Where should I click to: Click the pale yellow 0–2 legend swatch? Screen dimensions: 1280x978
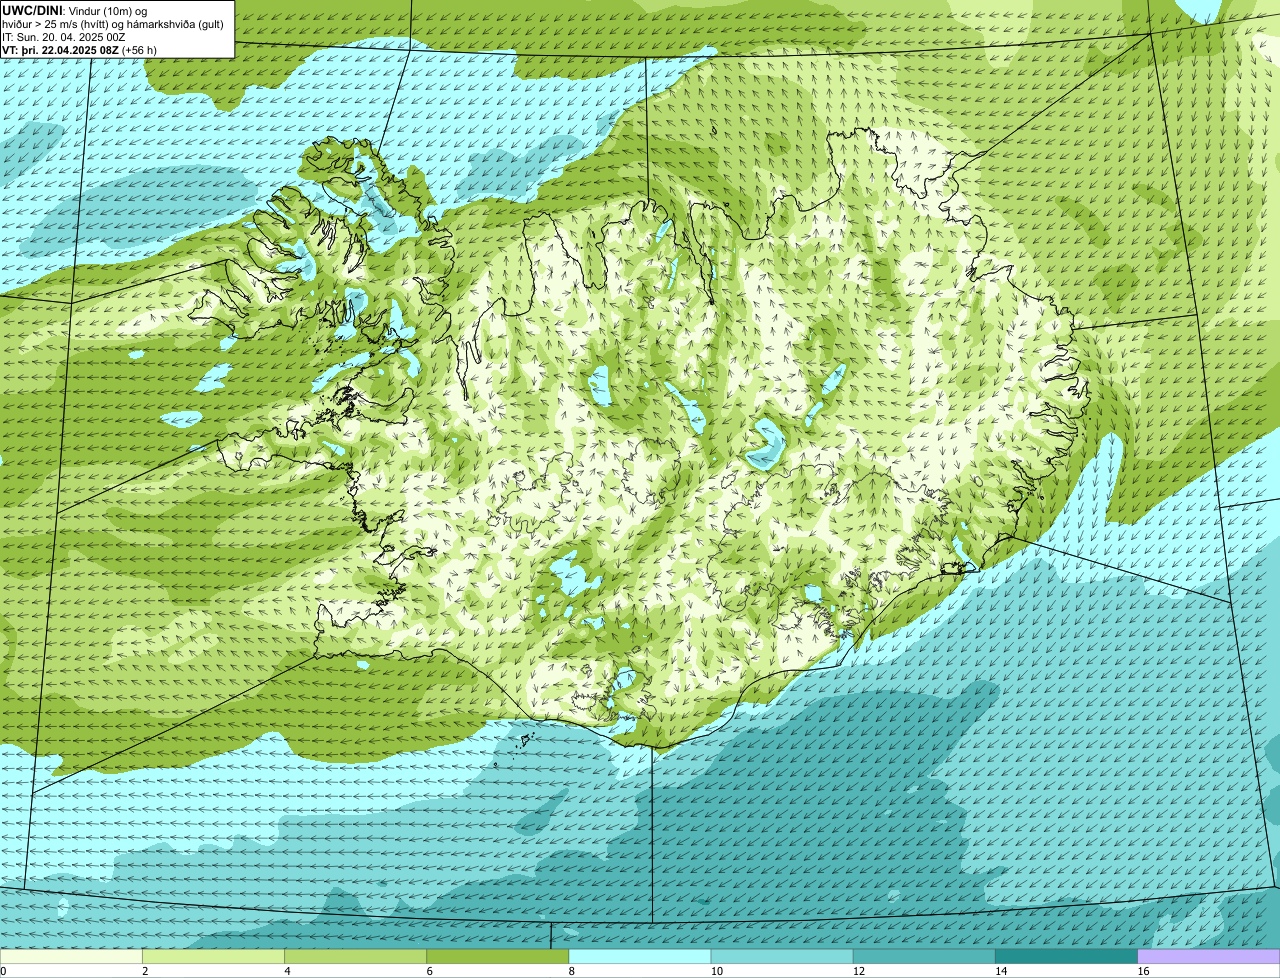point(71,956)
